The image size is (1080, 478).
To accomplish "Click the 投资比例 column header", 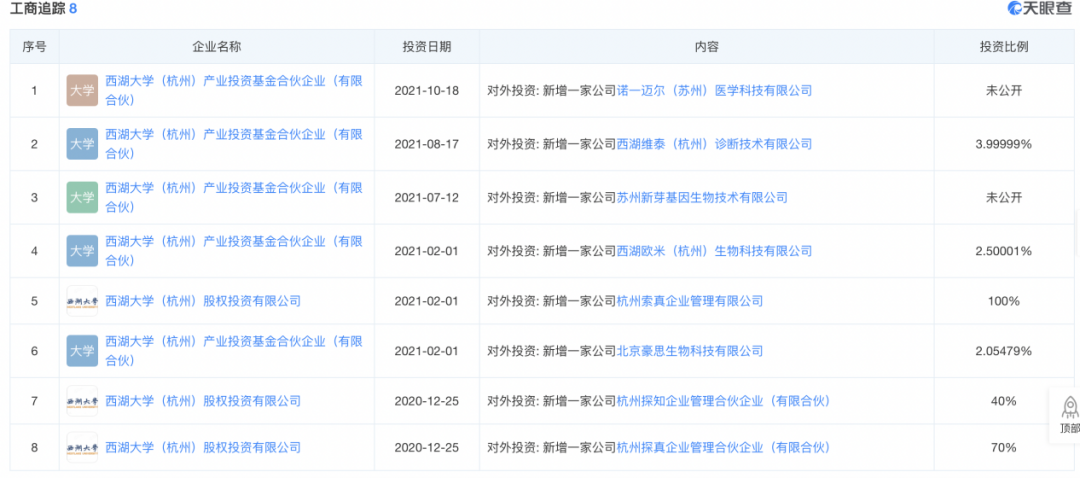I will click(x=1004, y=47).
